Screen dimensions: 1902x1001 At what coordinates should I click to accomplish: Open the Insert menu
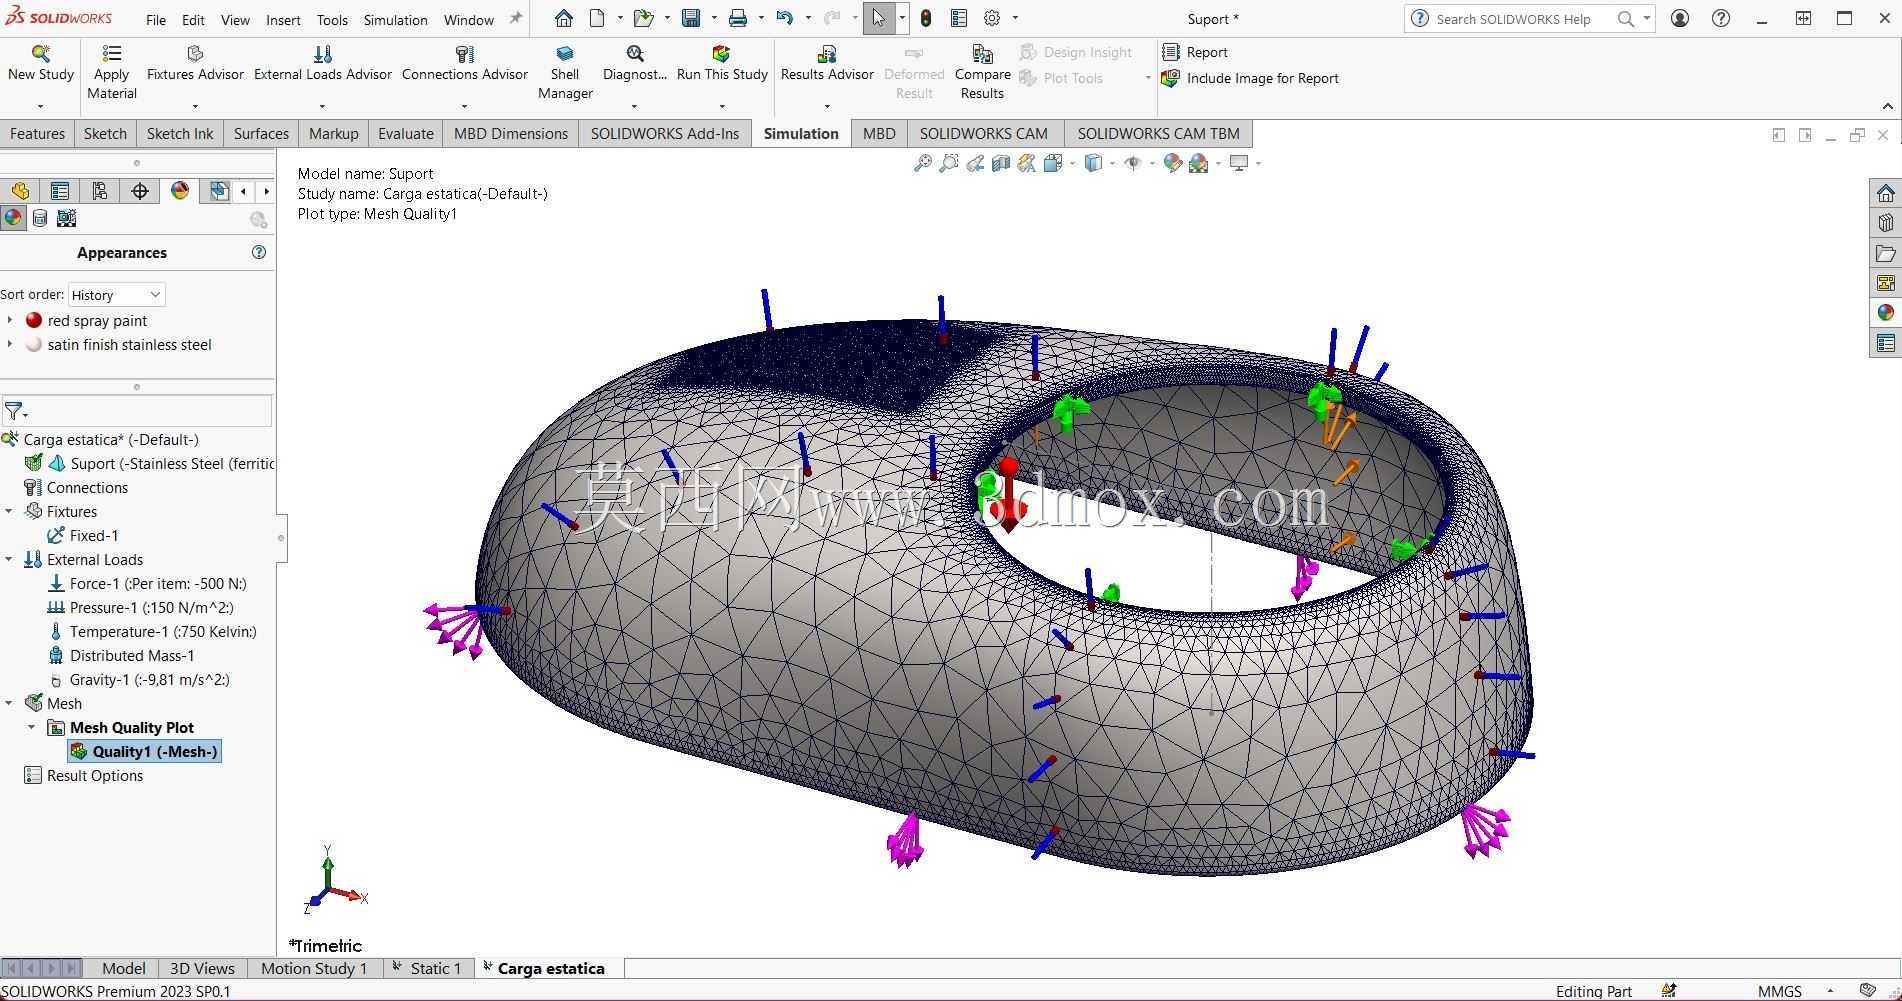pos(283,19)
